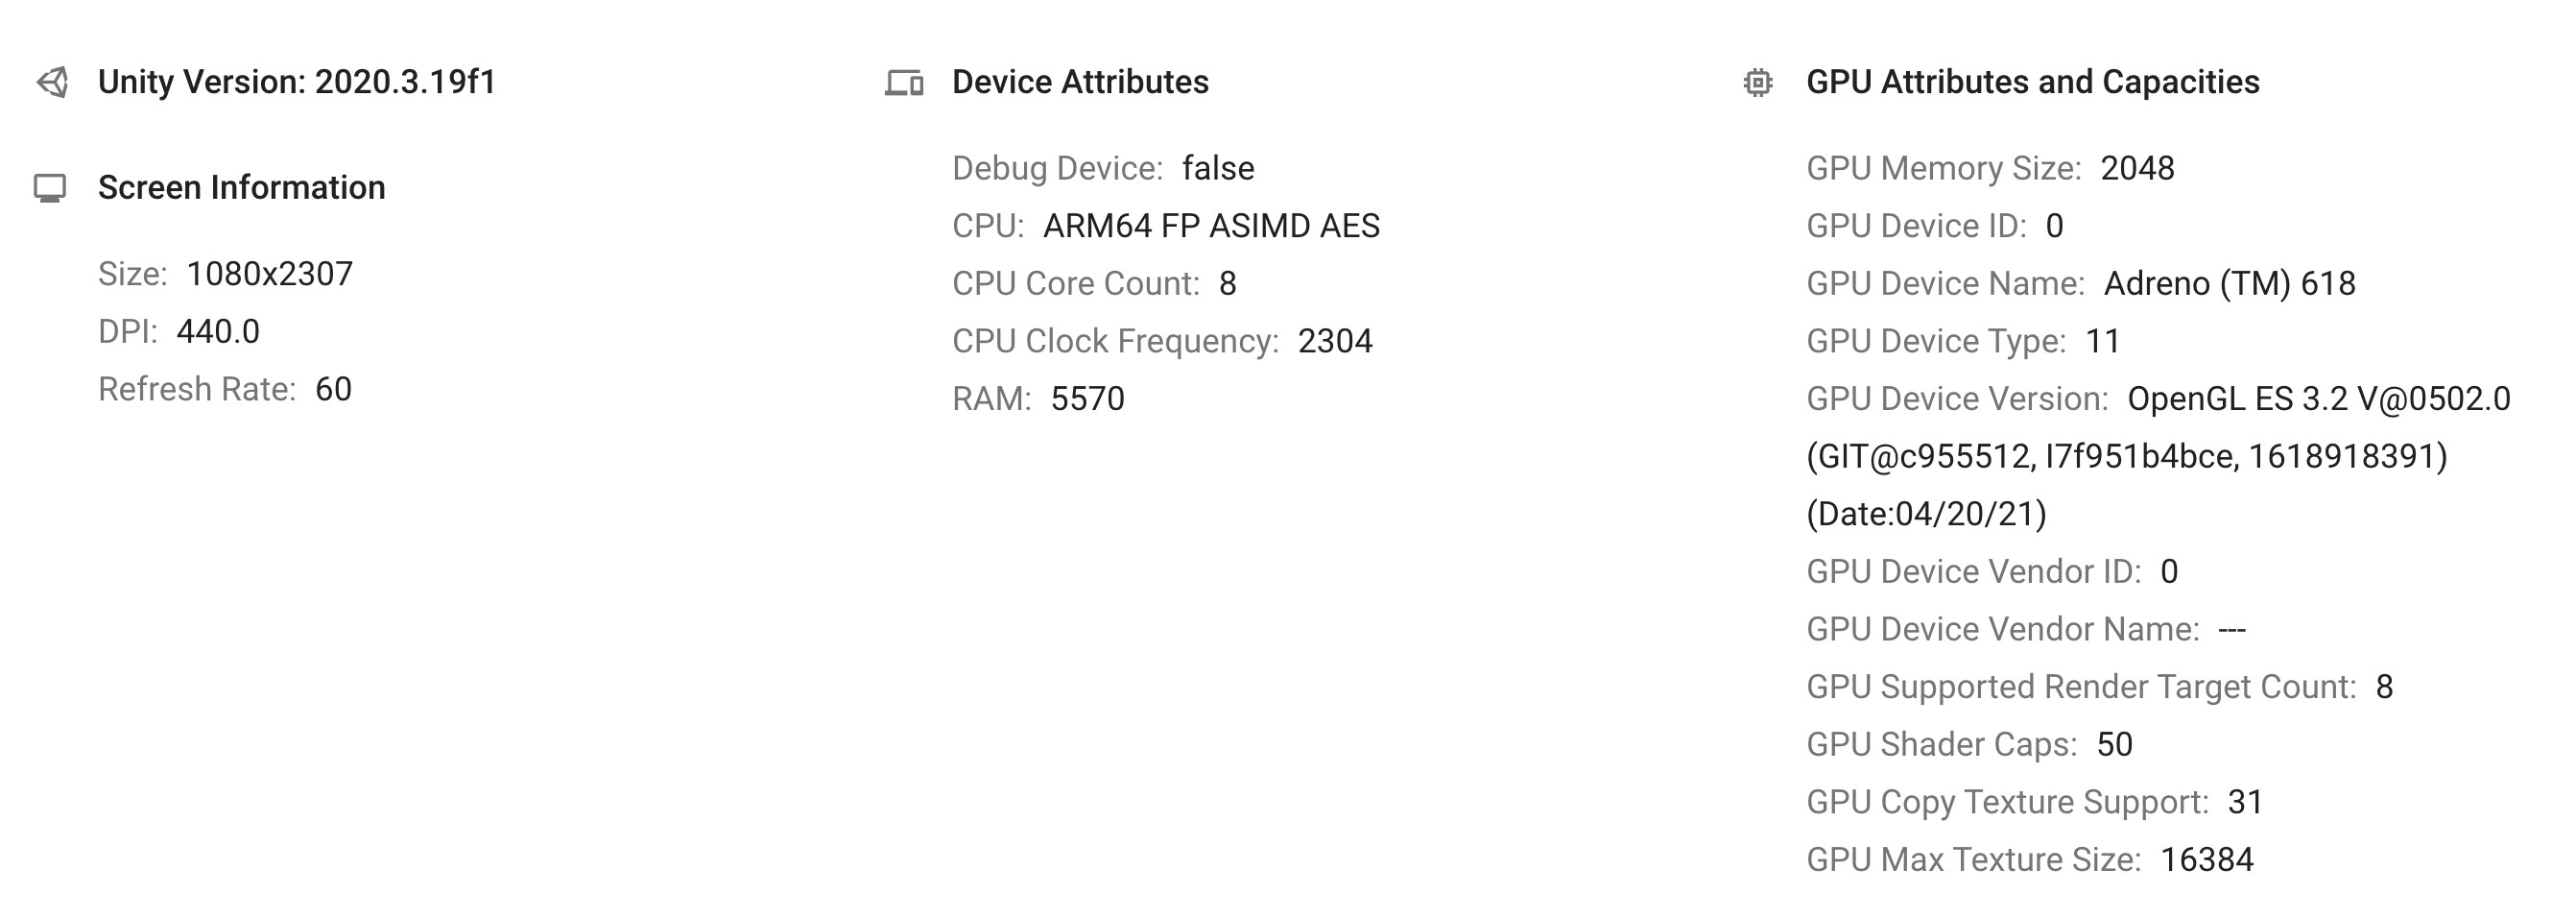
Task: Select the Unity Version 2020.3.19f1 heading
Action: [297, 82]
